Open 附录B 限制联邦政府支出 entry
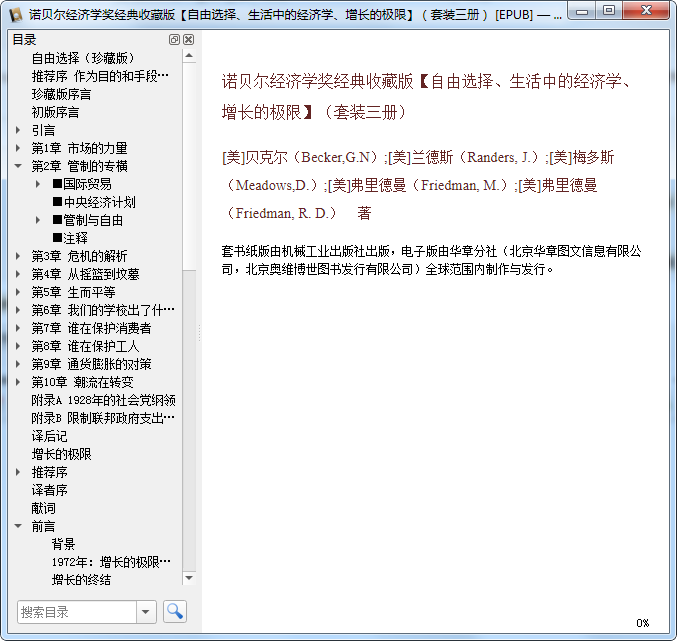The width and height of the screenshot is (677, 641). 103,418
